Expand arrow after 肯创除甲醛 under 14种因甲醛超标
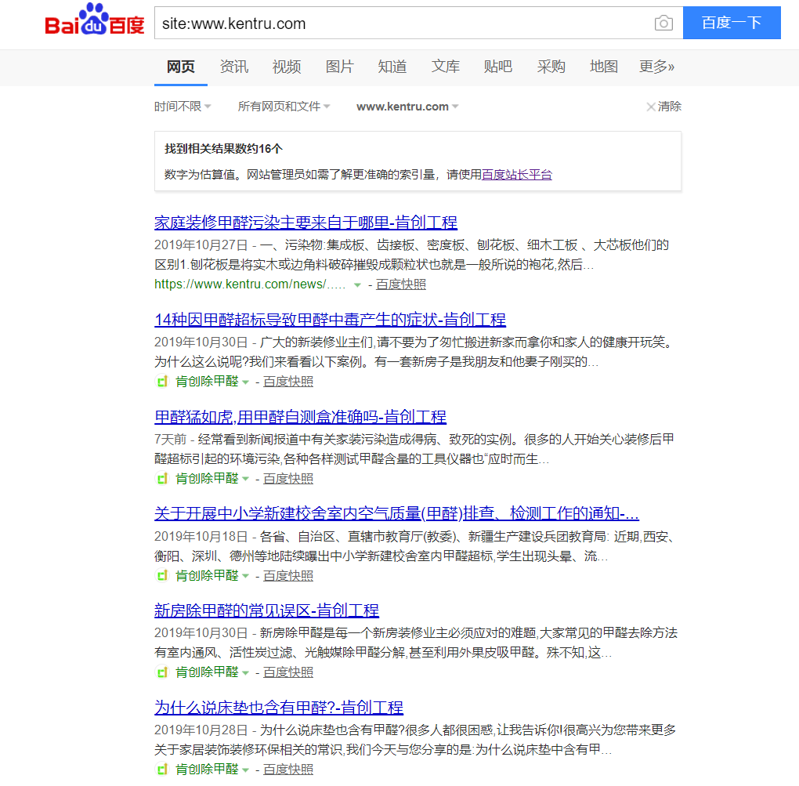 point(245,382)
